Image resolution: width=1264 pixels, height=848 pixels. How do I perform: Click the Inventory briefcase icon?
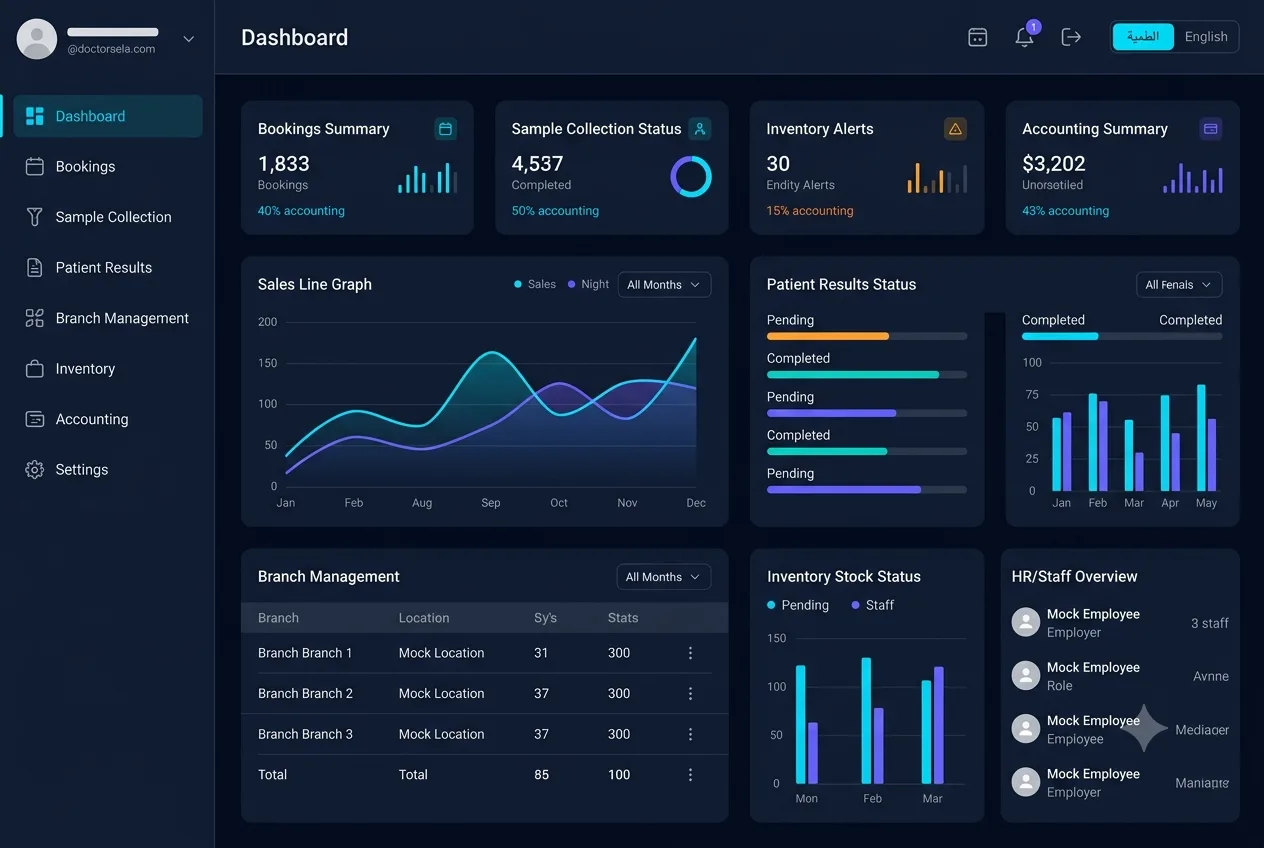click(35, 368)
